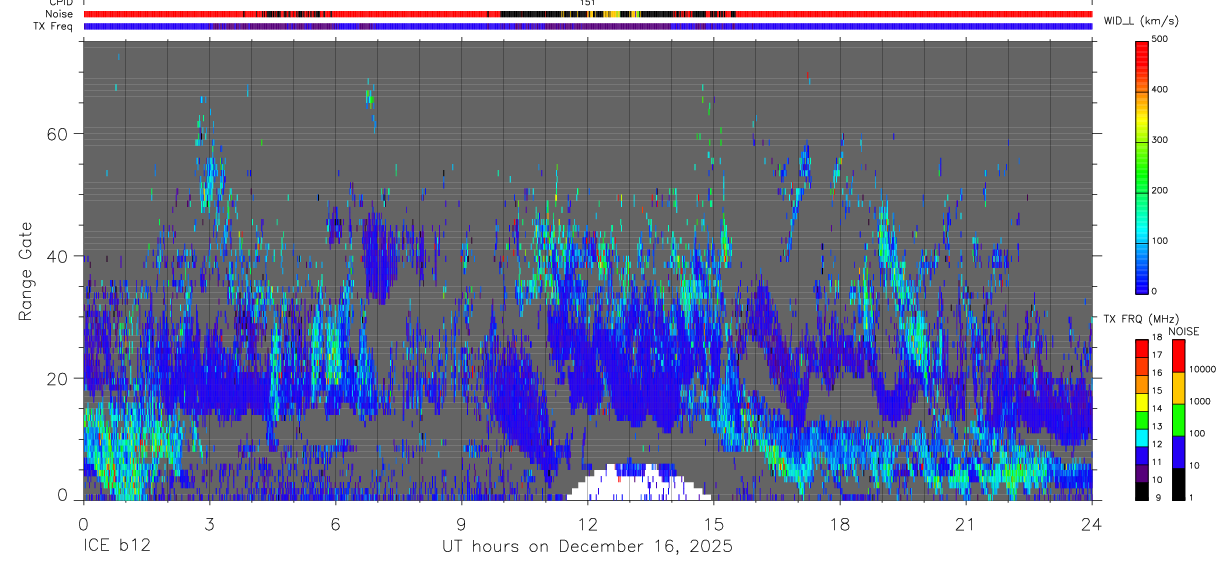Click the 'Noise' label beside the top strip

click(x=59, y=15)
